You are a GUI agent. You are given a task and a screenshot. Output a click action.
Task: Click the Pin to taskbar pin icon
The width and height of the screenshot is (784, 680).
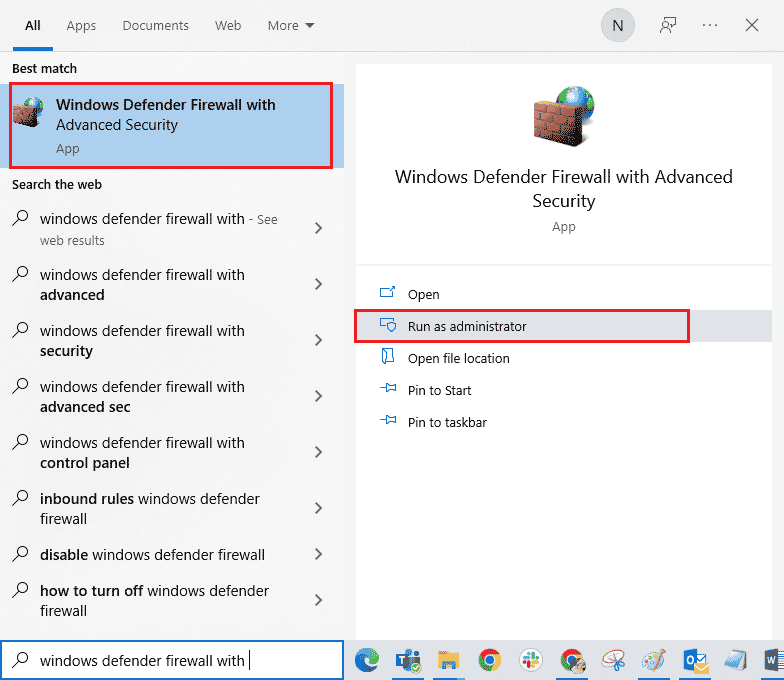pyautogui.click(x=388, y=420)
